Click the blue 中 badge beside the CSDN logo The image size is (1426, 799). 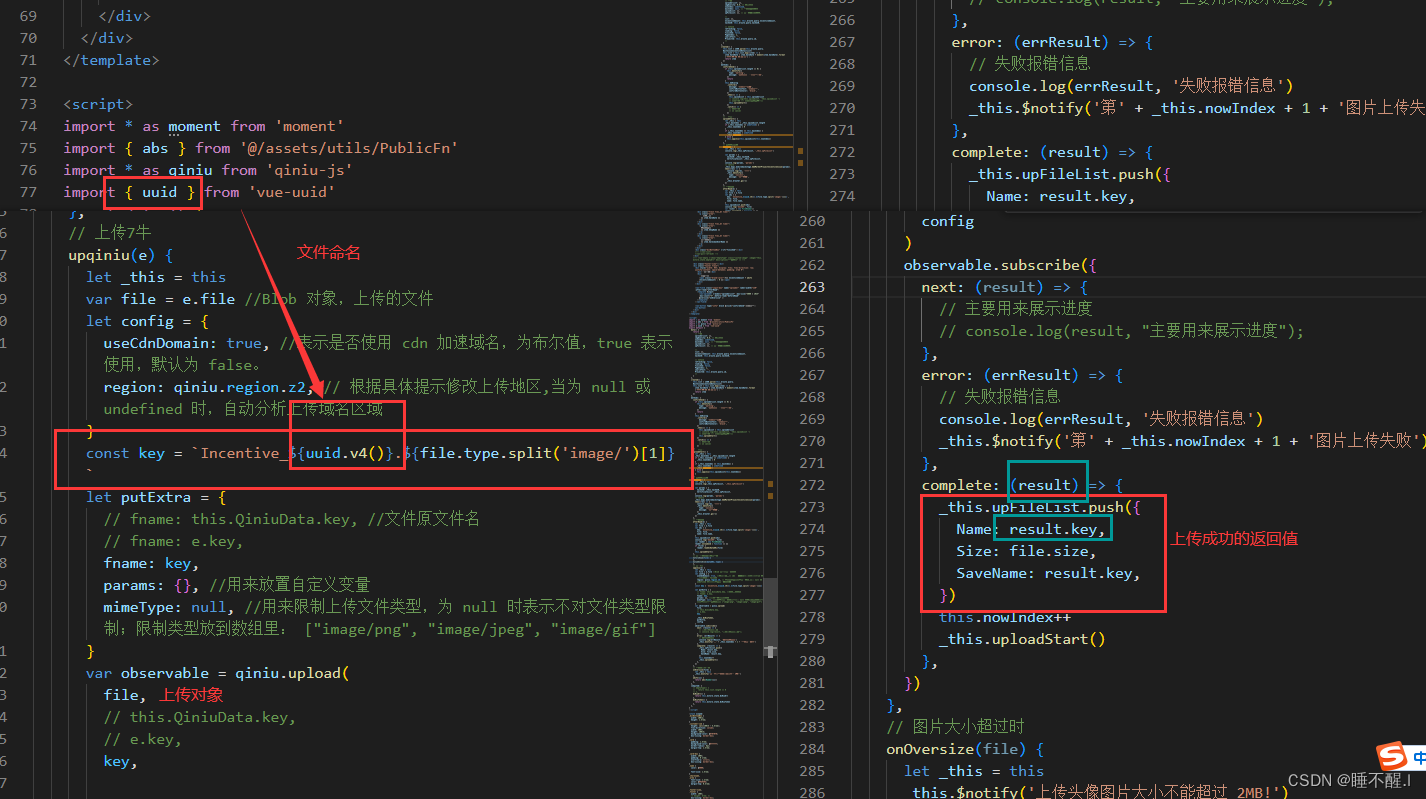pyautogui.click(x=1420, y=758)
